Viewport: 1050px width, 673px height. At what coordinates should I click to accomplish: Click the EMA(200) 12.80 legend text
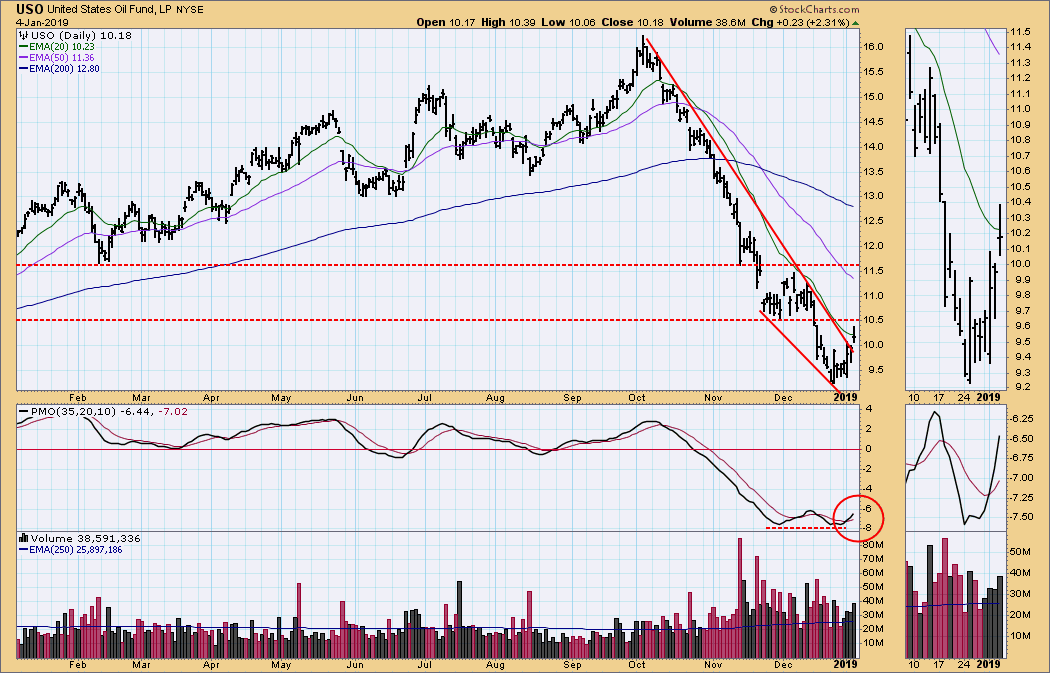click(64, 68)
